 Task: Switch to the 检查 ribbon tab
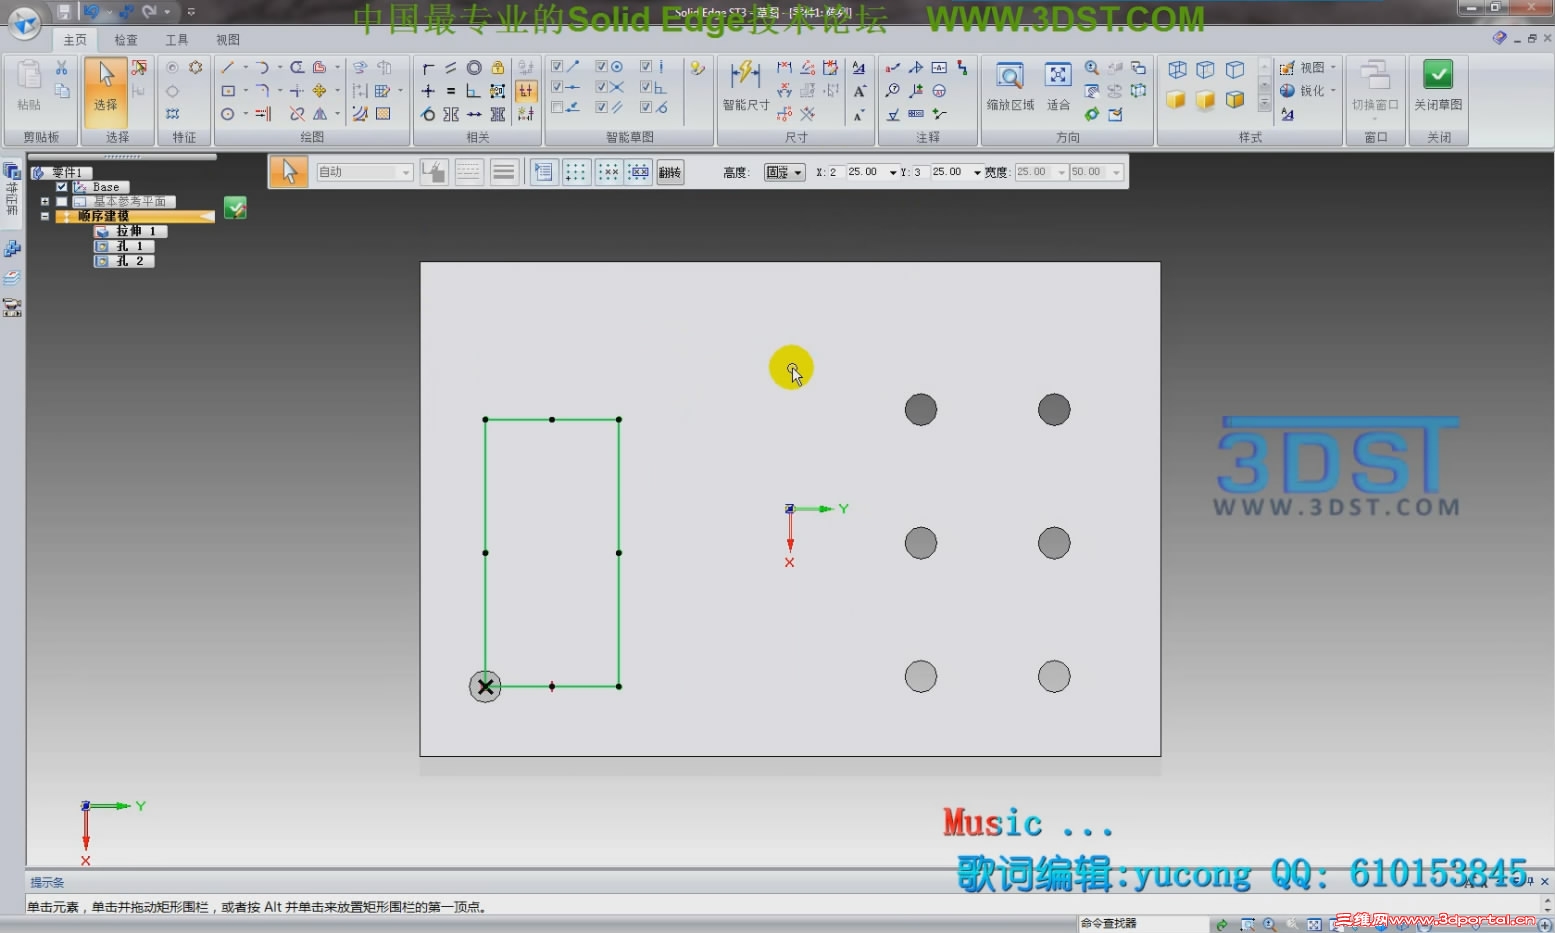[x=126, y=40]
